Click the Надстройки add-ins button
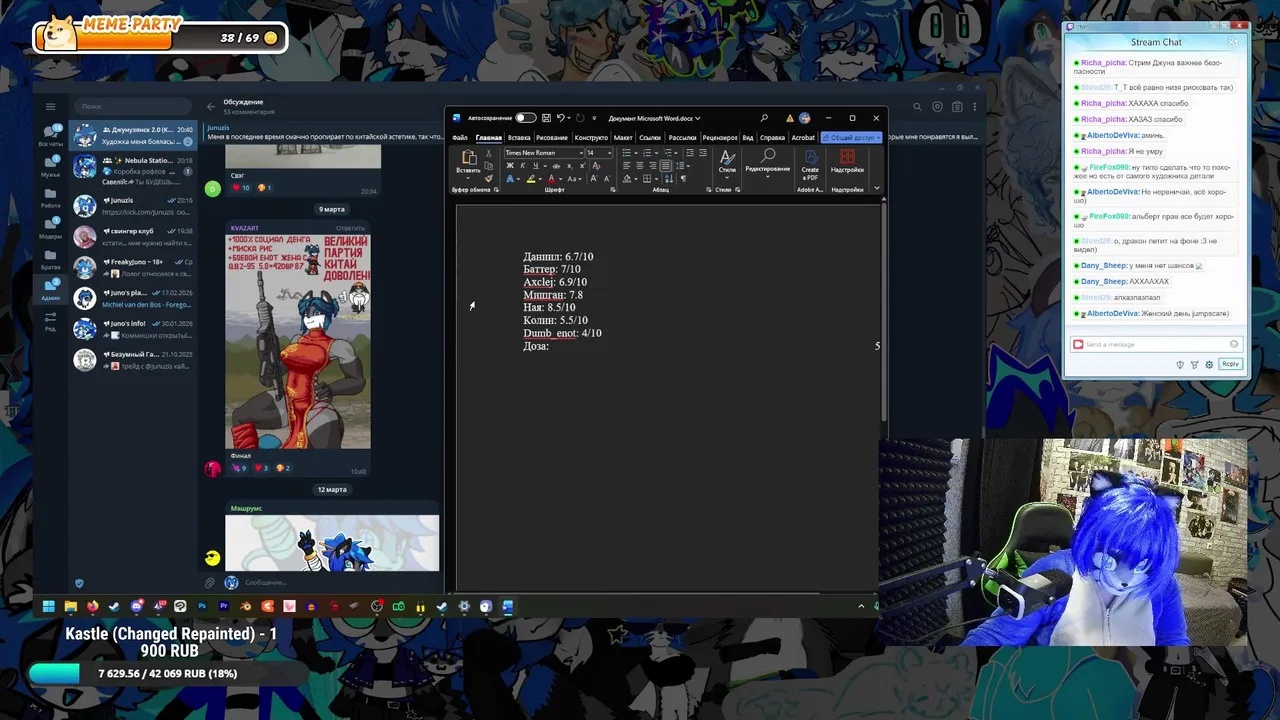Screen dimensions: 1280x720 (x=847, y=163)
